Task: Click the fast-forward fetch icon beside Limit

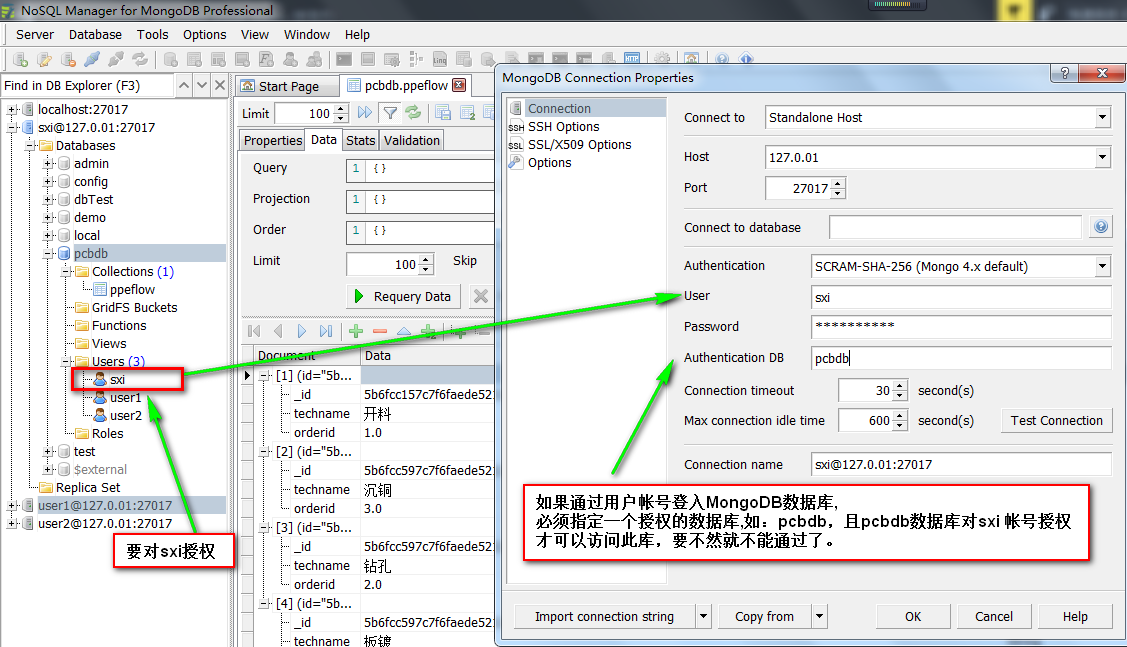Action: tap(365, 112)
